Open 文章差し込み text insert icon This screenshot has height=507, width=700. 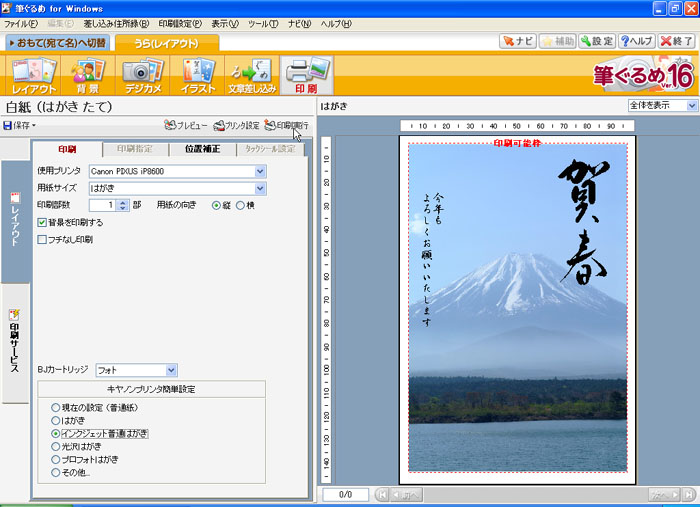click(x=251, y=75)
